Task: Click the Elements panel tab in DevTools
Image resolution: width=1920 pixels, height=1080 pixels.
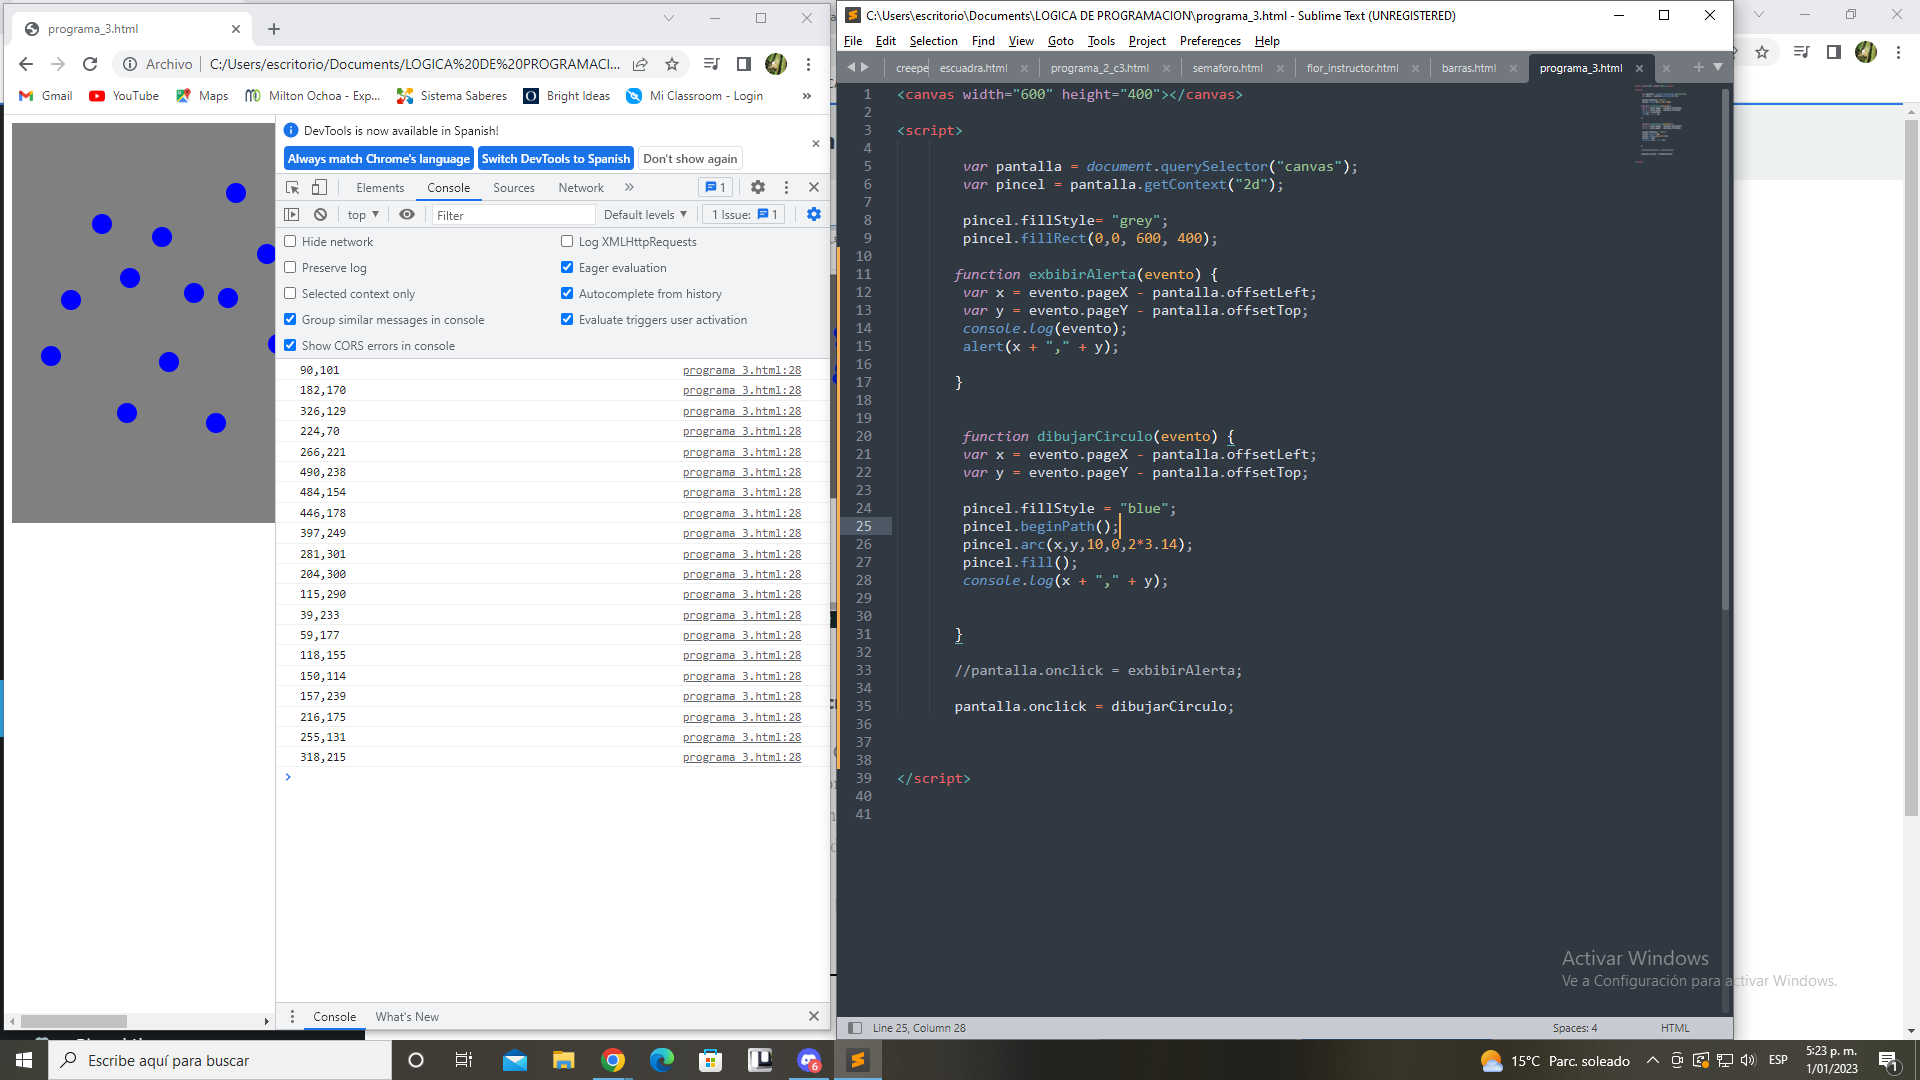Action: [380, 186]
